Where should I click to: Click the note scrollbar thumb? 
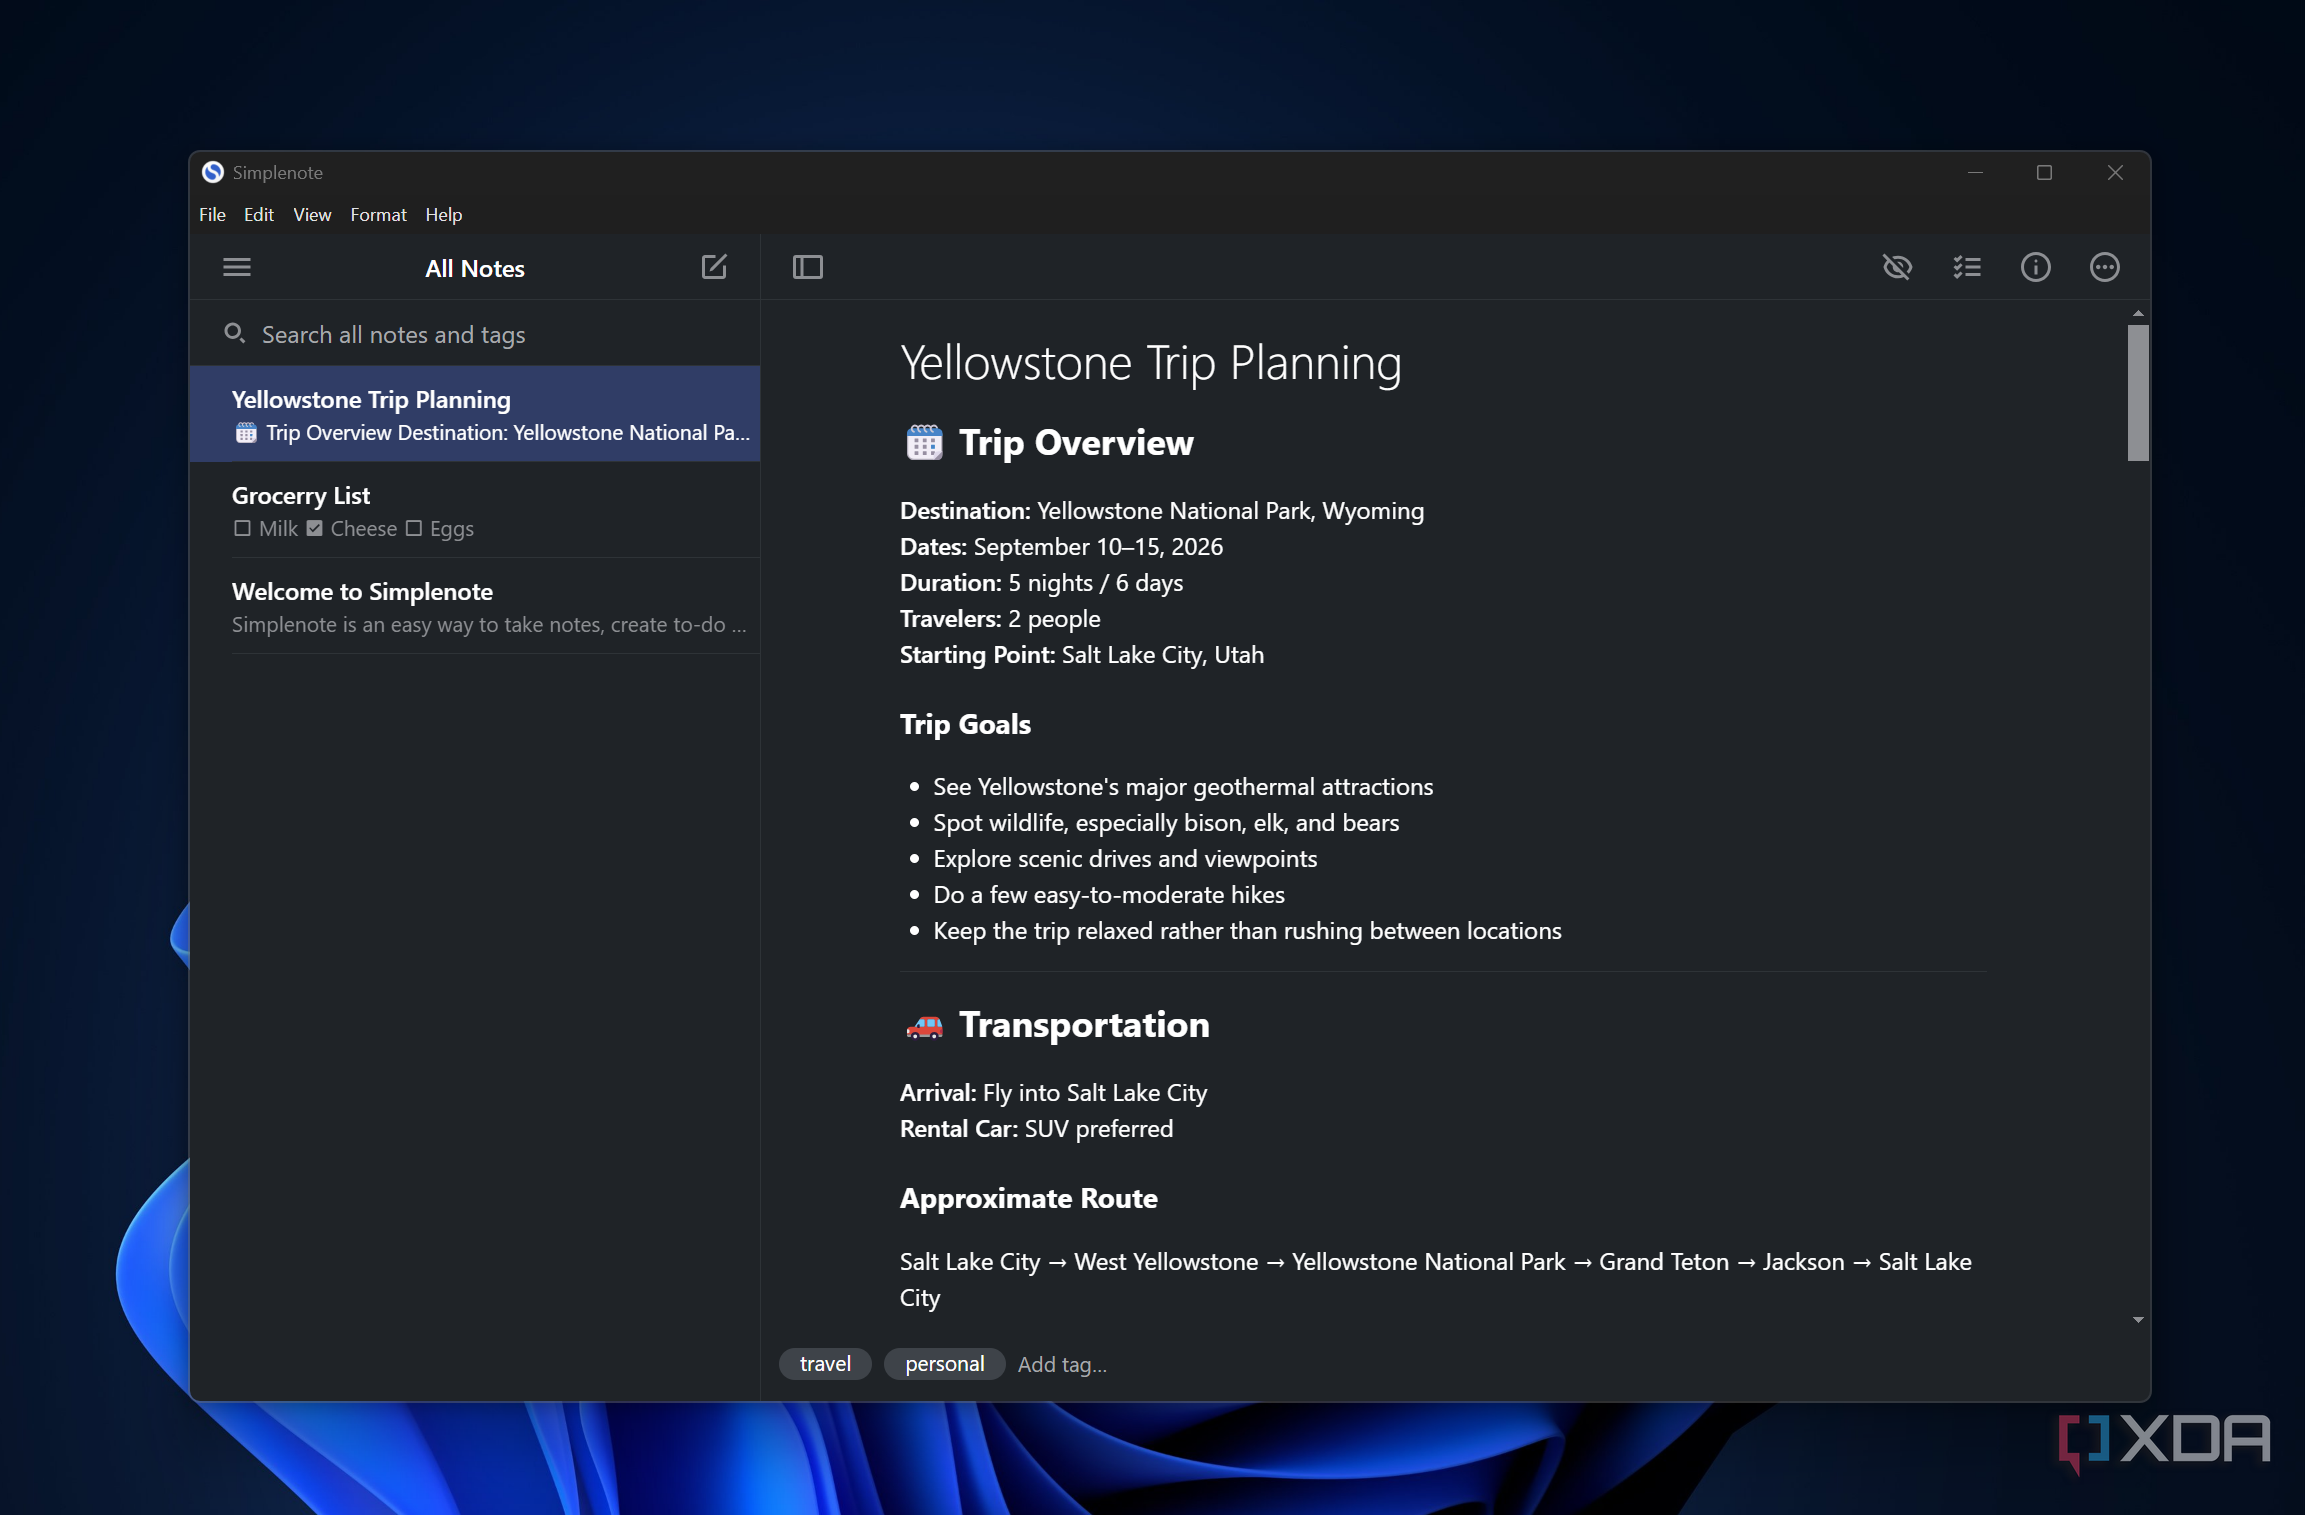click(2138, 393)
